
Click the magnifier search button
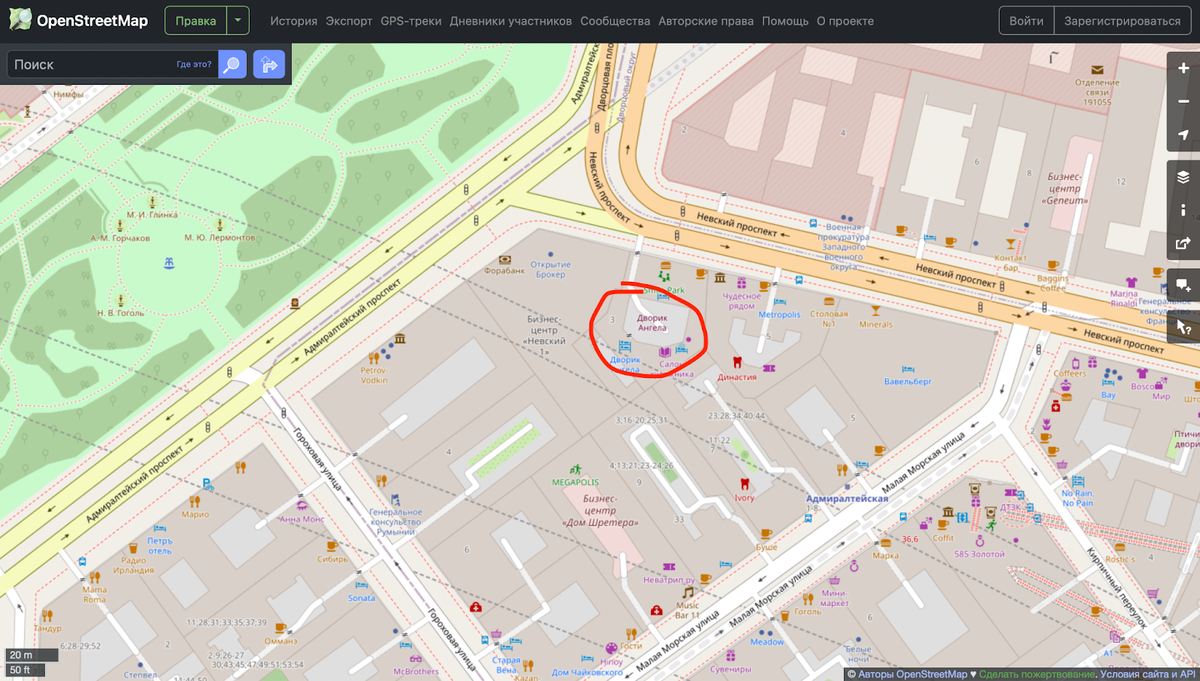(232, 65)
